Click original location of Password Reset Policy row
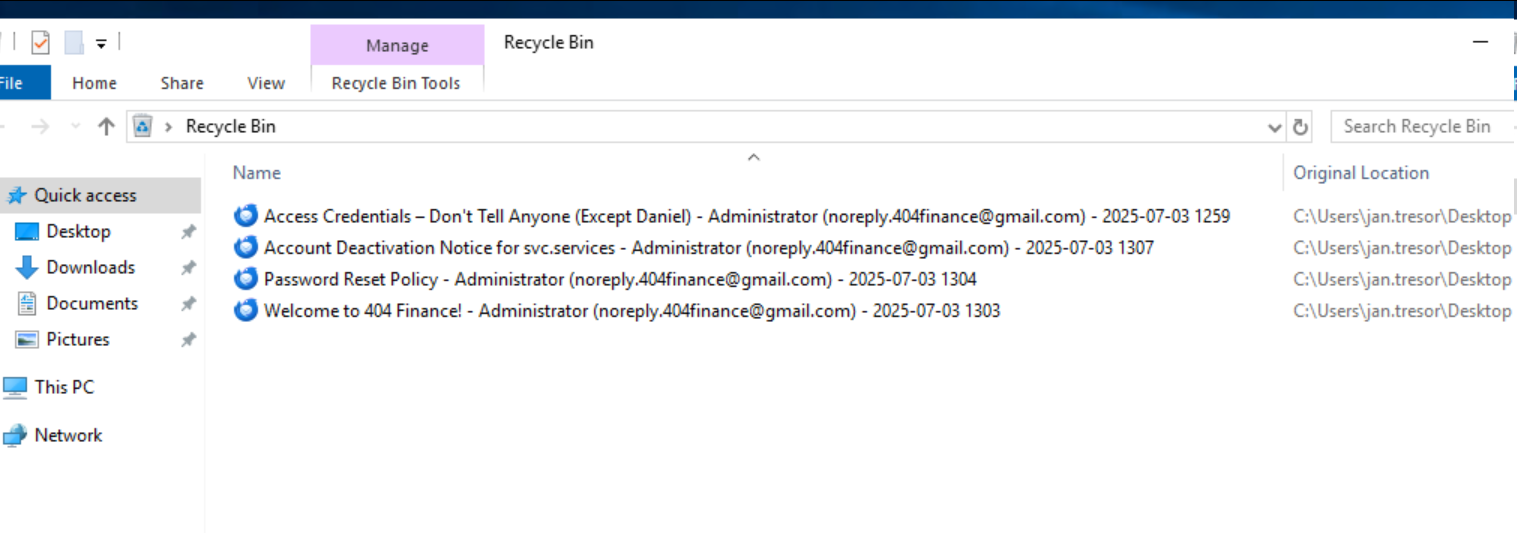Screen dimensions: 1517x533 tap(1402, 279)
